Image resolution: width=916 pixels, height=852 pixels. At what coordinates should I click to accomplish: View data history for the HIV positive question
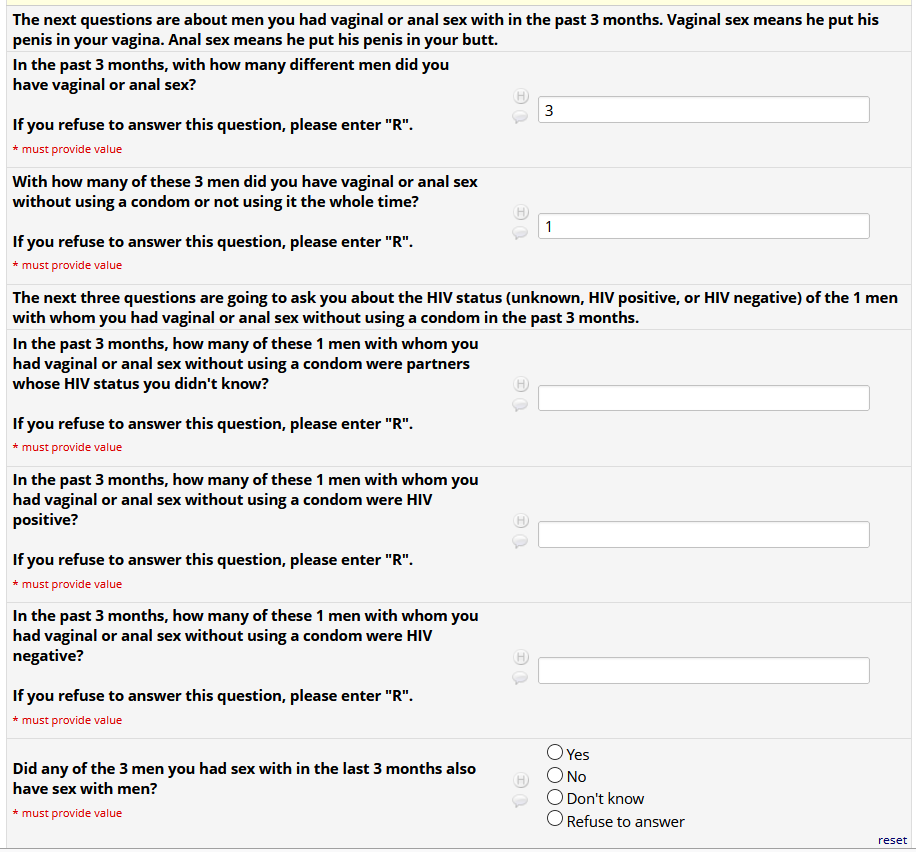pyautogui.click(x=520, y=521)
